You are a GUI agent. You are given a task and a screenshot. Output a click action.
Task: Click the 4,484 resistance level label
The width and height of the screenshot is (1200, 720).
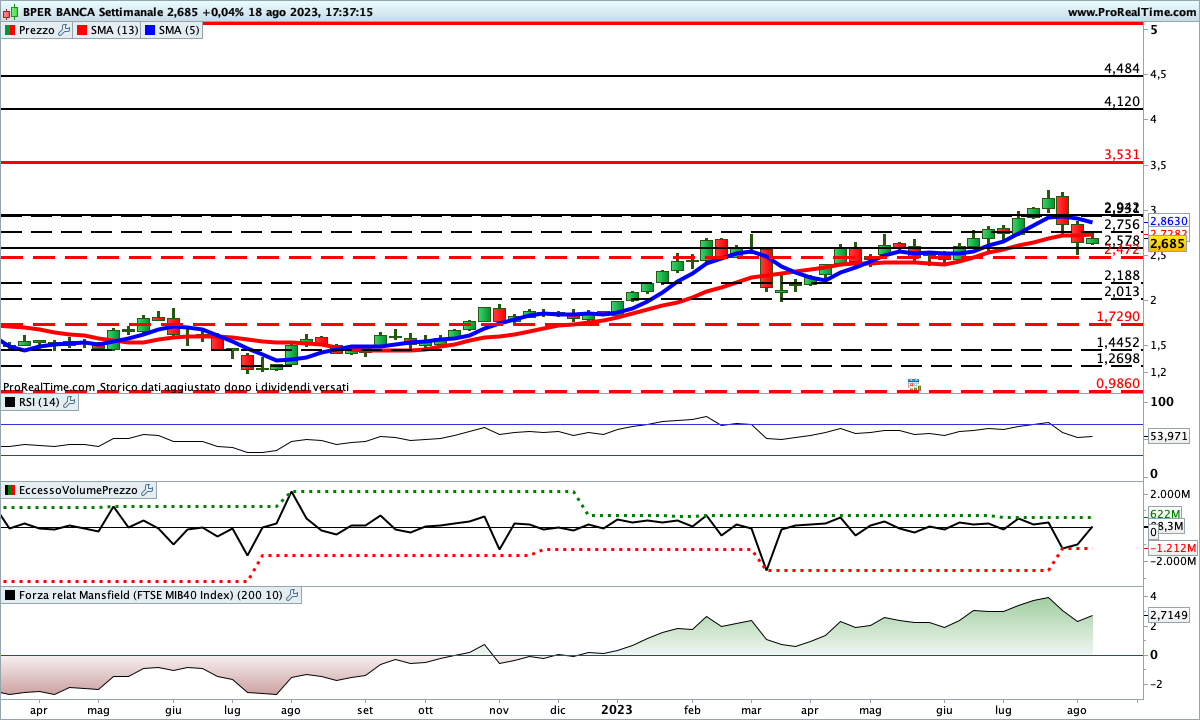click(x=1122, y=68)
